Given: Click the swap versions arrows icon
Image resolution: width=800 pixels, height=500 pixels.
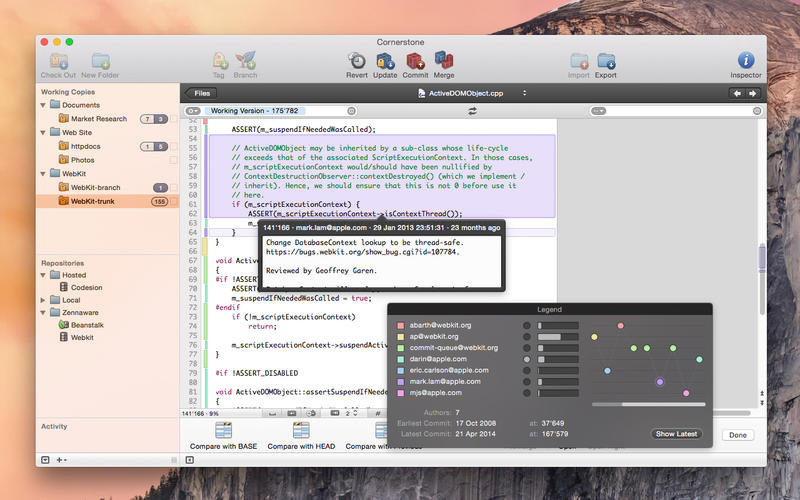Looking at the screenshot, I should click(x=472, y=111).
